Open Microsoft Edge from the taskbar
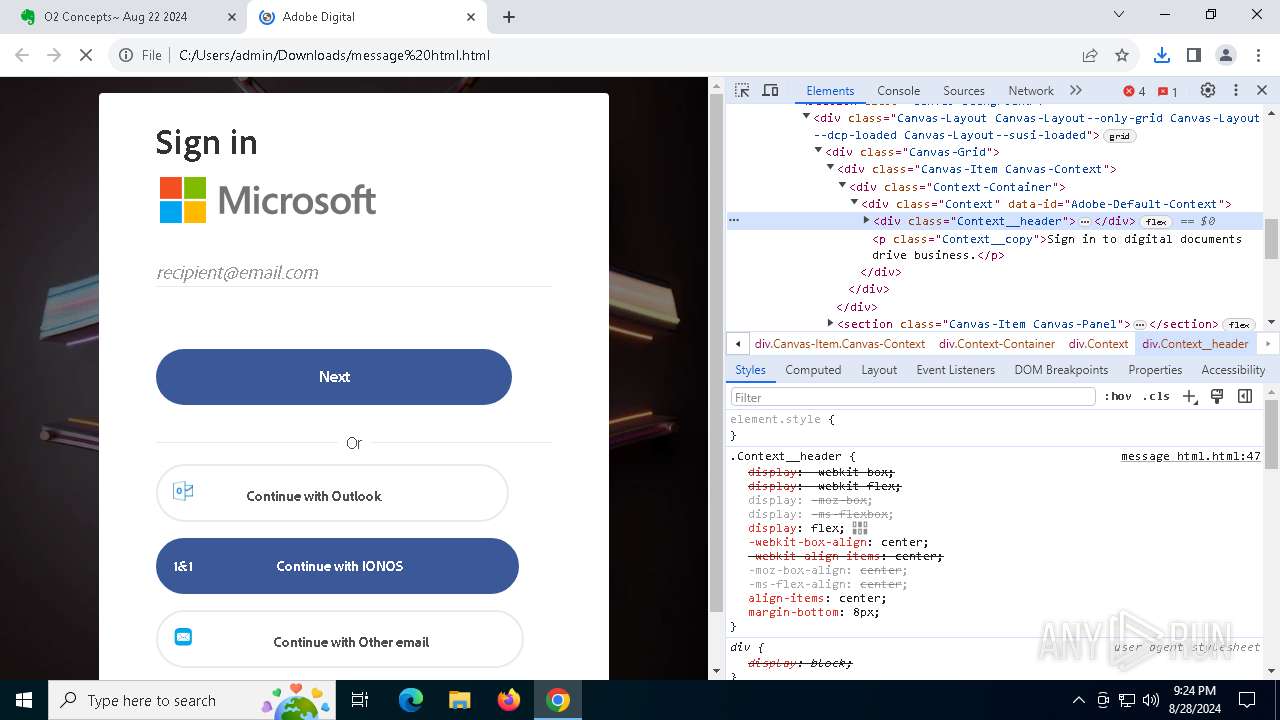Screen dimensions: 1280x720 [x=411, y=700]
